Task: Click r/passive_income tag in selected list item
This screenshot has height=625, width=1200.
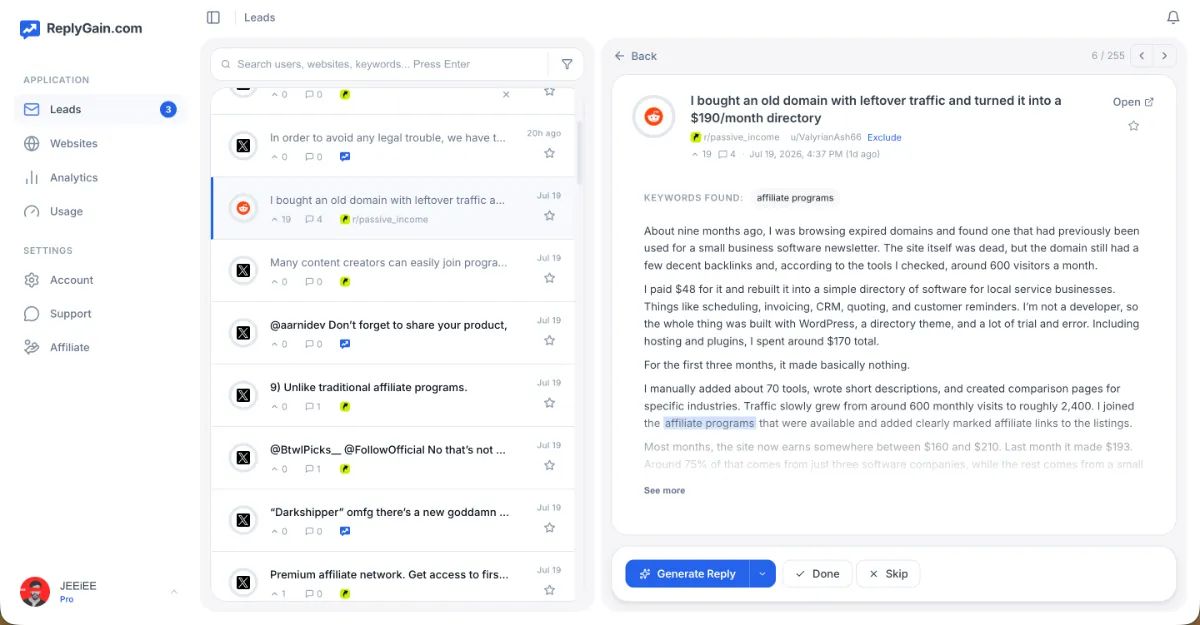Action: pos(384,219)
